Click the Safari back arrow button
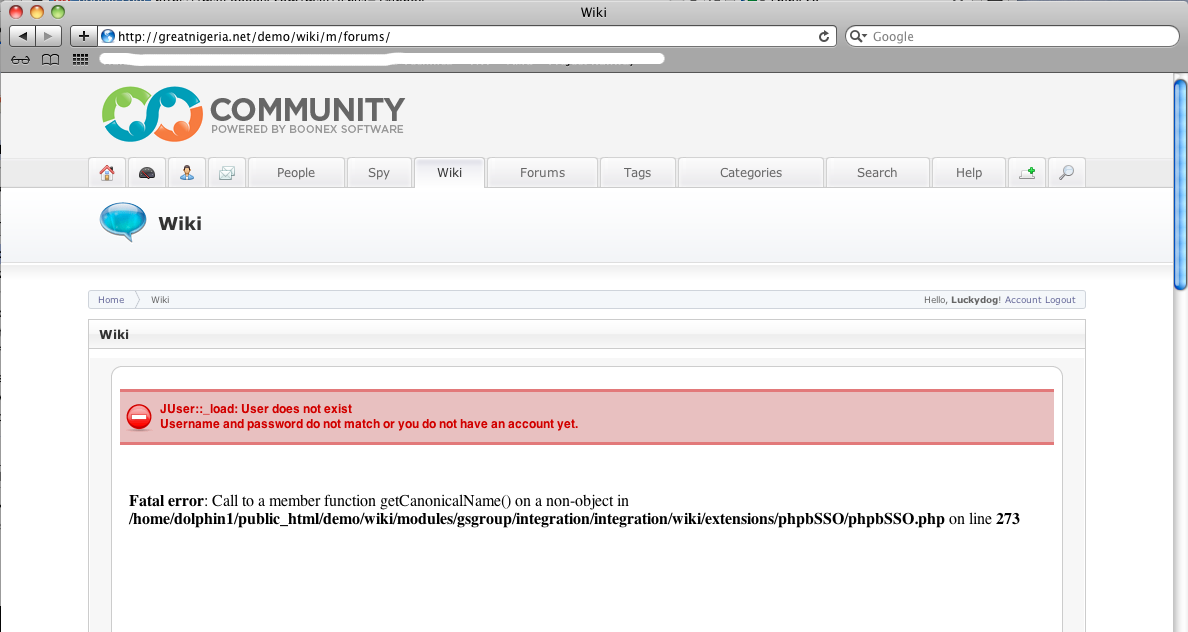The height and width of the screenshot is (632, 1188). pyautogui.click(x=22, y=36)
